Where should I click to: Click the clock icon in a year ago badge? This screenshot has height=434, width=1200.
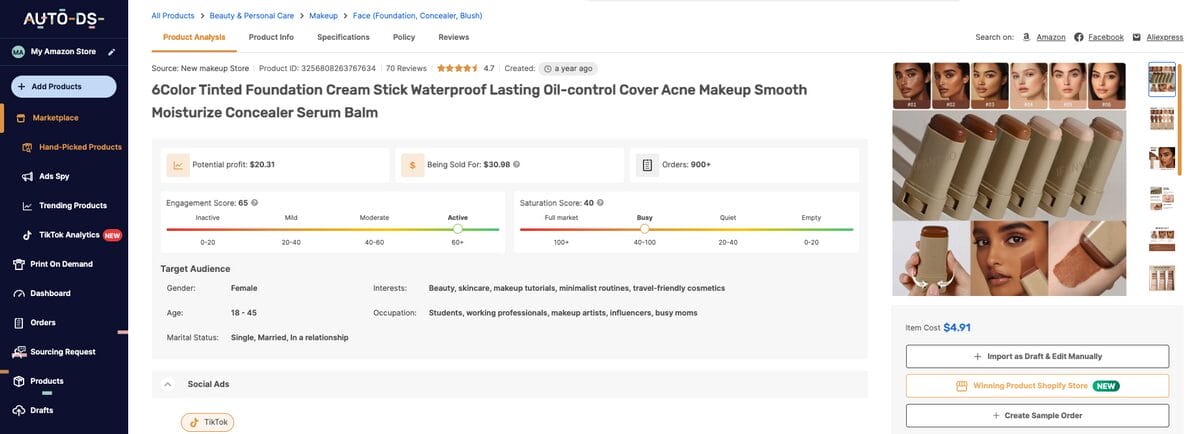[548, 68]
